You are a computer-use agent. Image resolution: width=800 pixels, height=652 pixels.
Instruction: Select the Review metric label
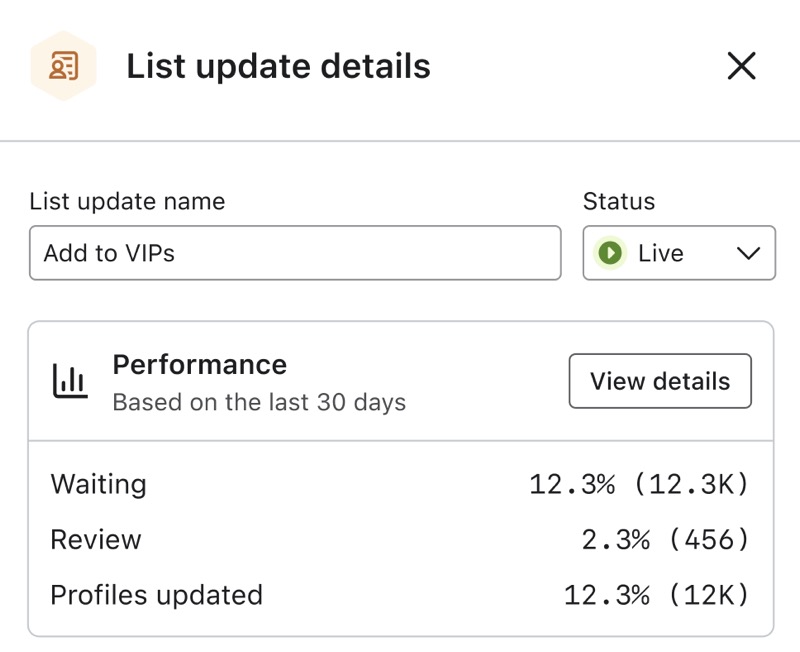coord(96,540)
